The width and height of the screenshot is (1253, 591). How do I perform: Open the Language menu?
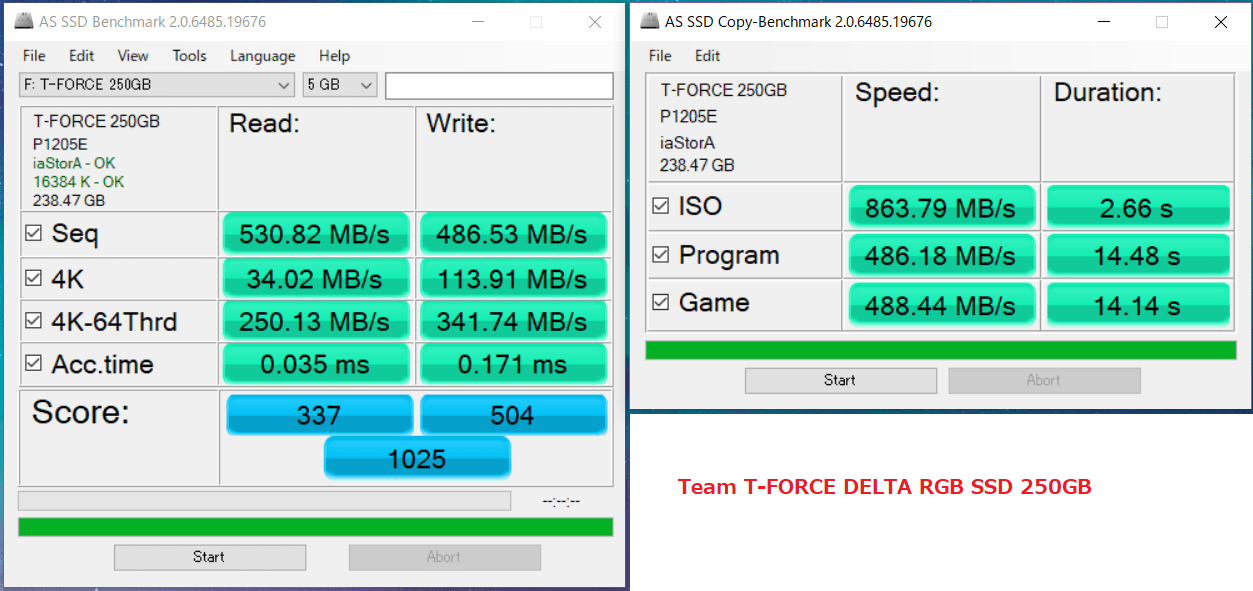coord(262,56)
